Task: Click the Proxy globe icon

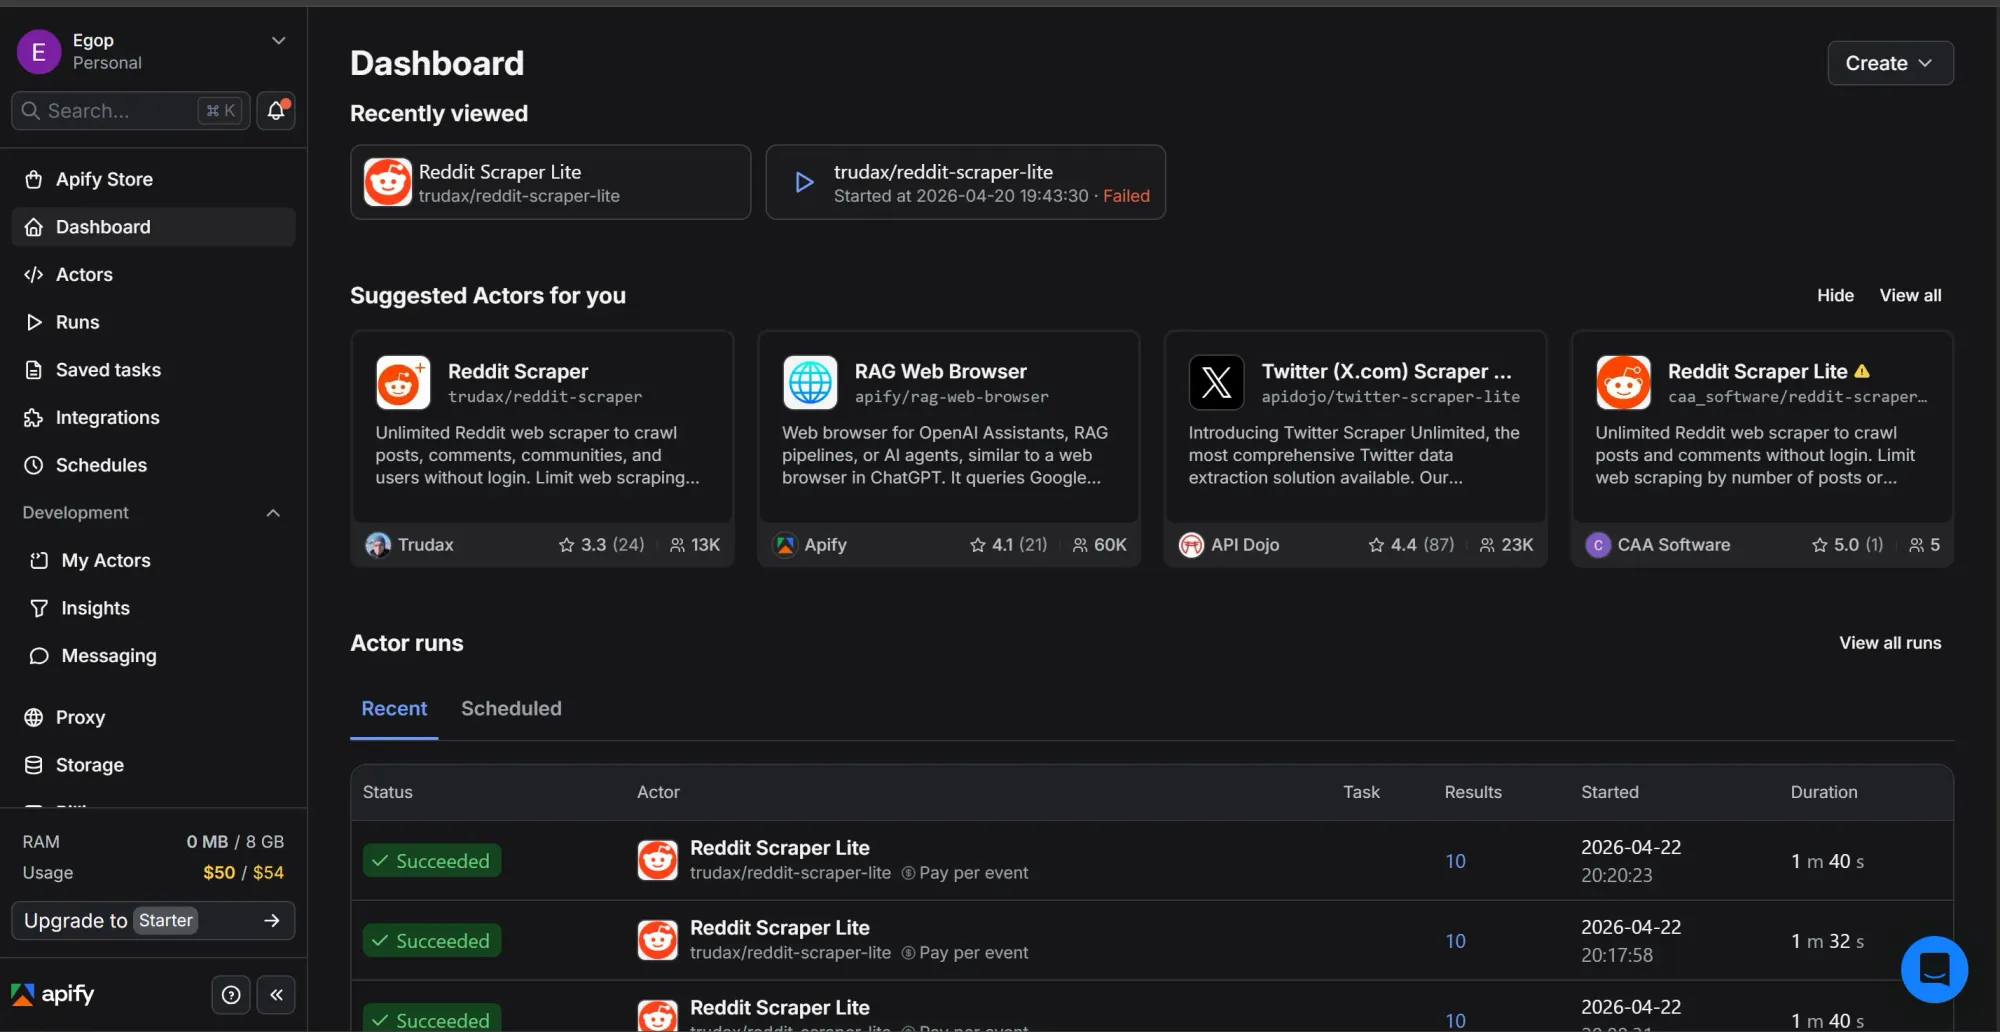Action: 33,717
